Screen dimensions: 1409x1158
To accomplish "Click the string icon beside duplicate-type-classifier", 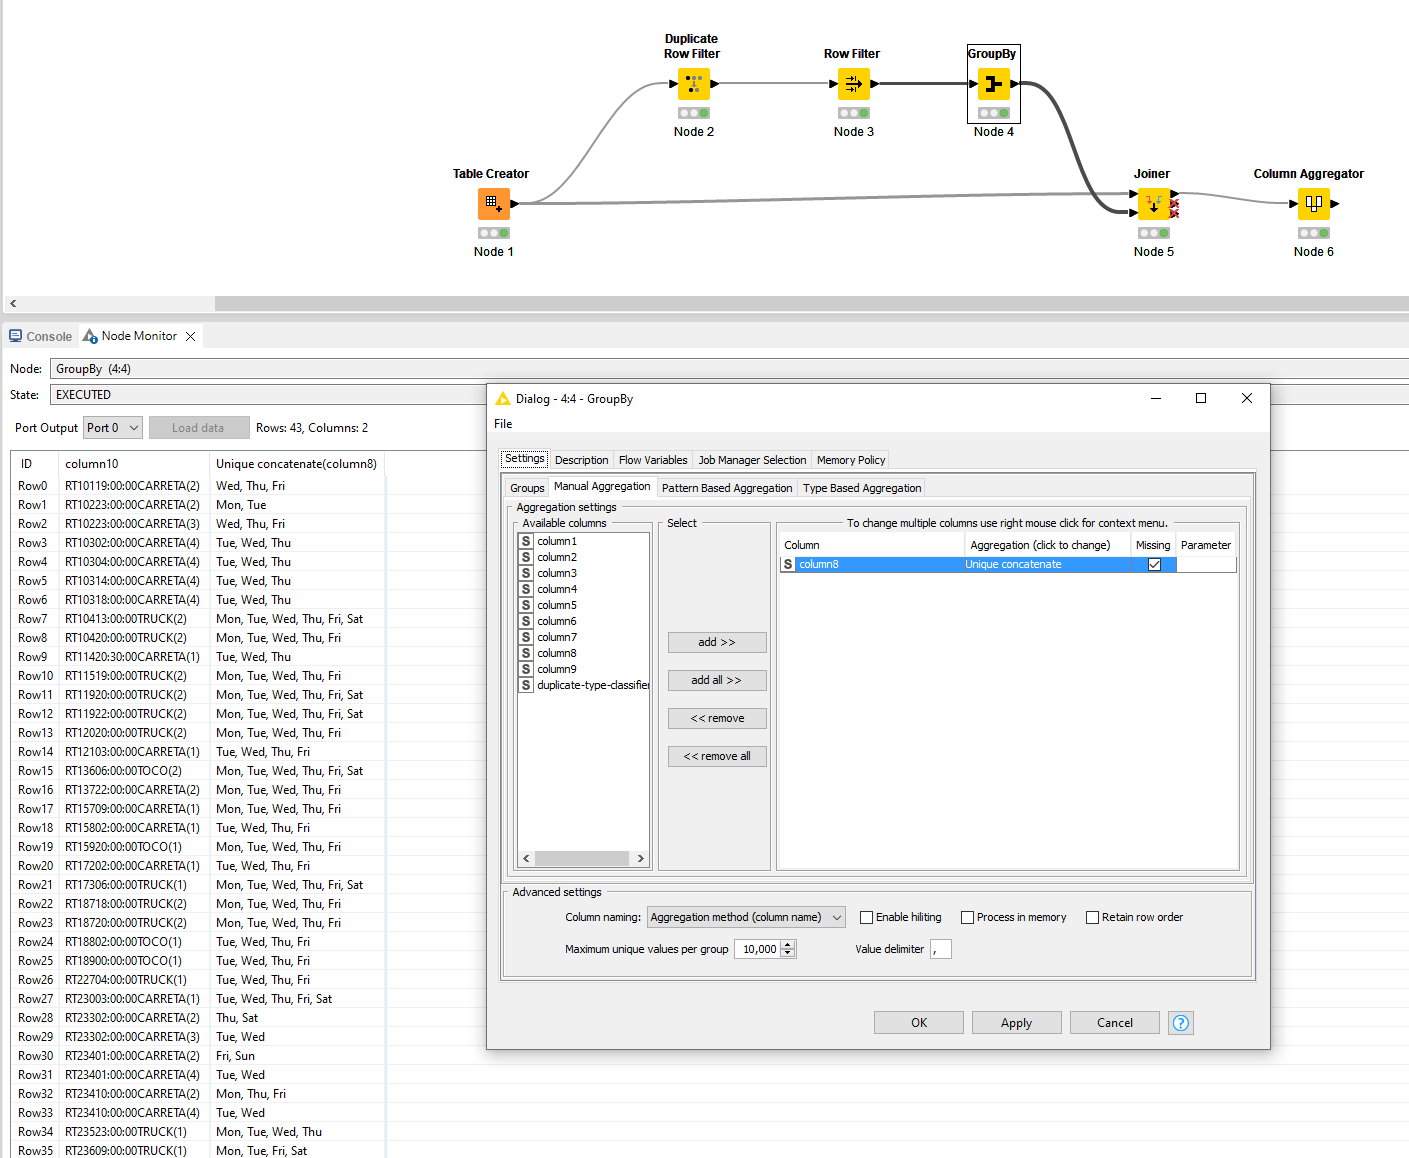I will [x=526, y=685].
